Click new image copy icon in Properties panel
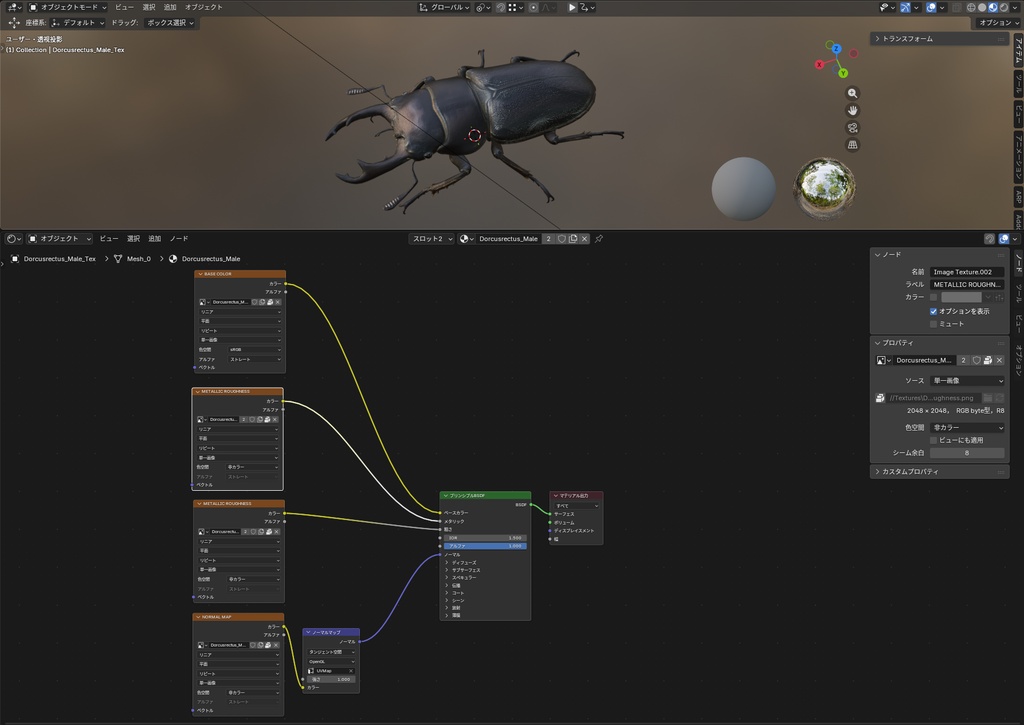This screenshot has height=725, width=1024. (987, 360)
